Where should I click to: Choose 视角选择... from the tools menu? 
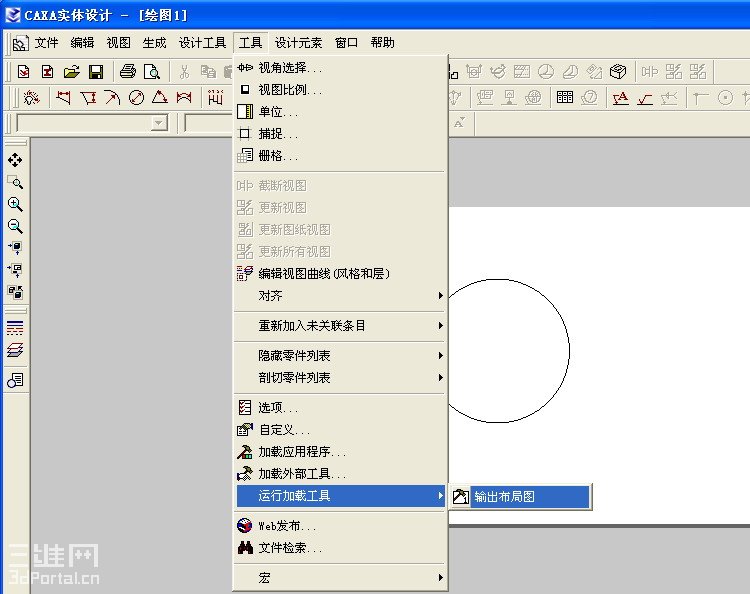[x=341, y=68]
